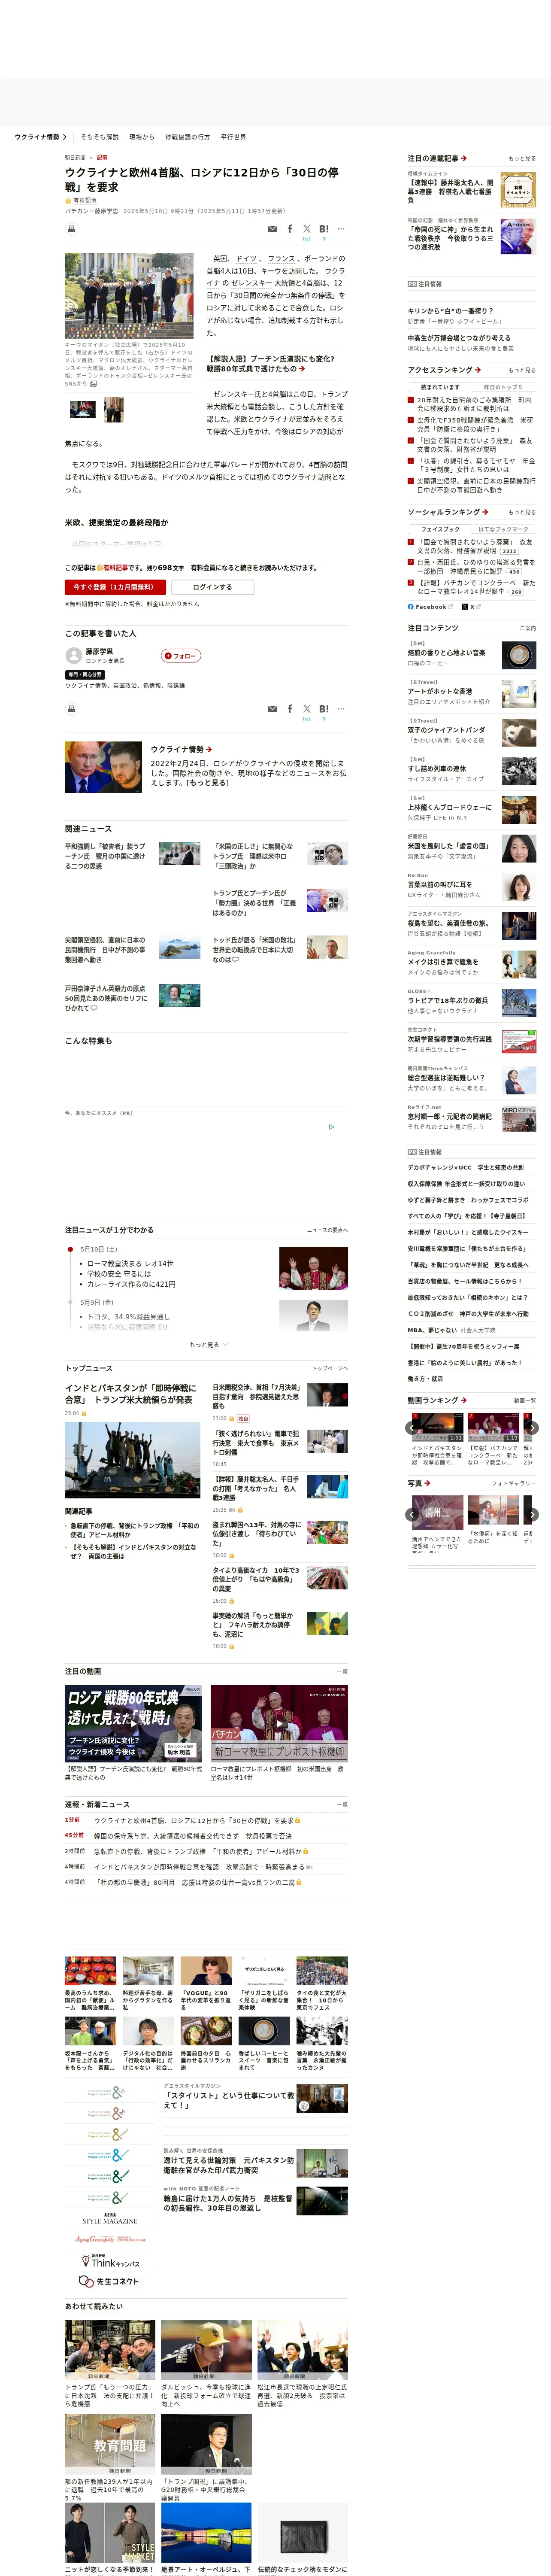Open the Putin and Zelensky topic image
The image size is (551, 2576).
[103, 767]
